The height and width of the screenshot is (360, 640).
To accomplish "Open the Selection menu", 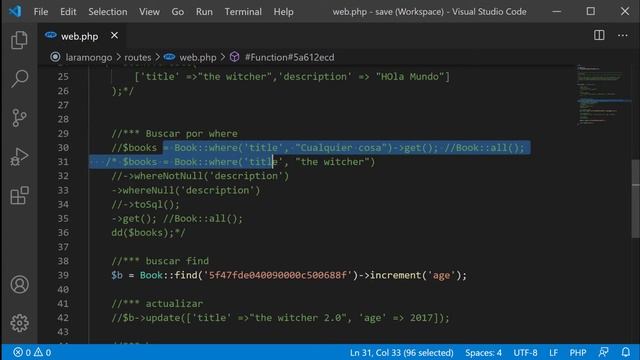I will point(108,11).
